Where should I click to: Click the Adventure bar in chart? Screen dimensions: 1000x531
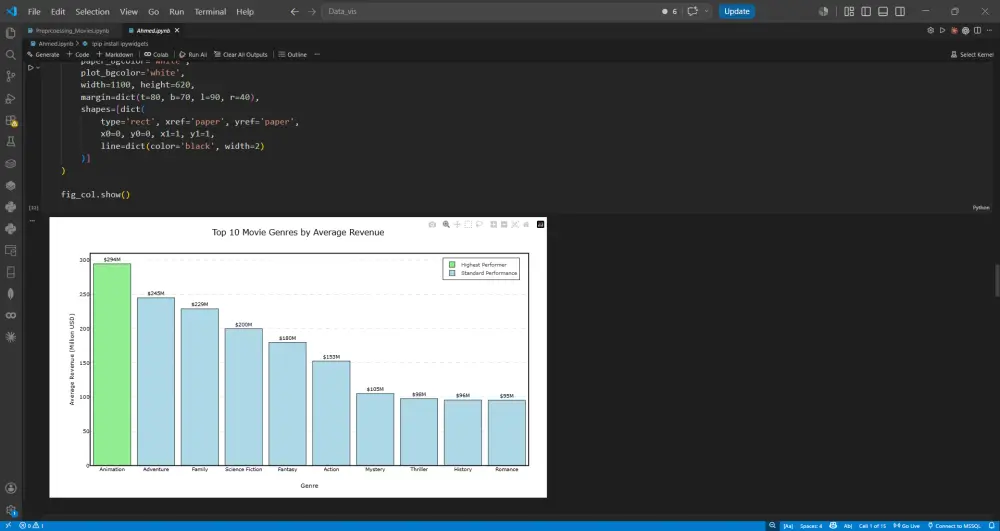[x=156, y=381]
